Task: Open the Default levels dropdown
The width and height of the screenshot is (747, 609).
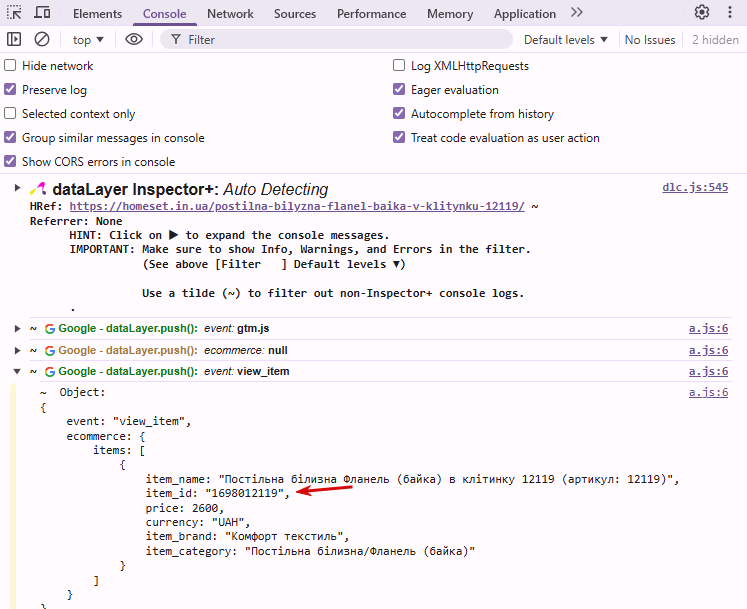Action: [x=565, y=40]
